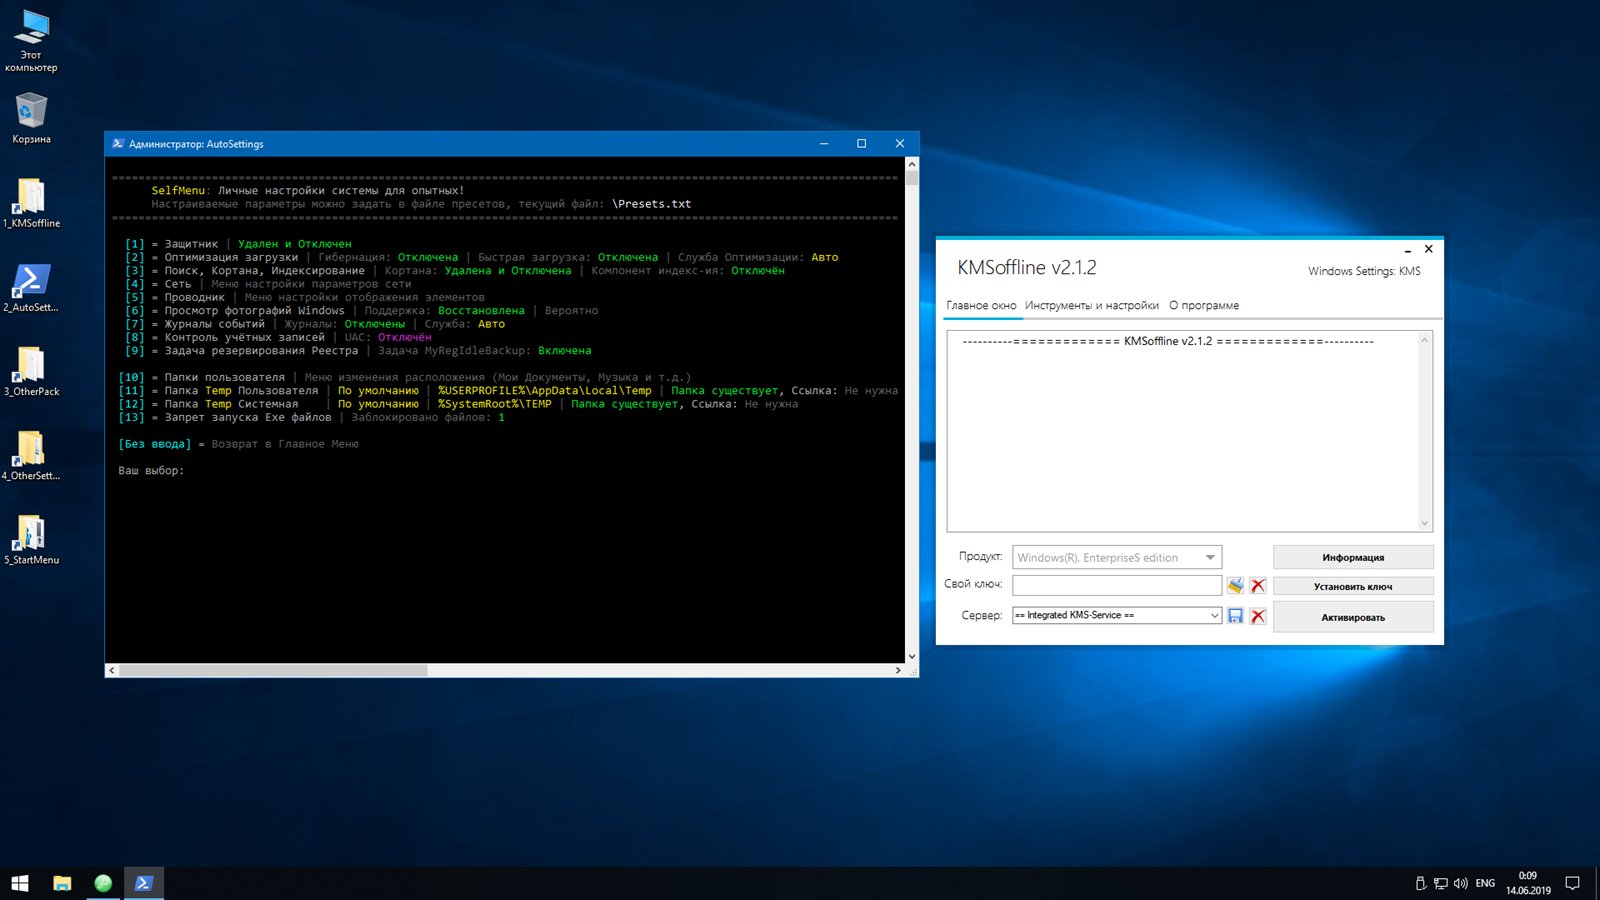Click the Активировать button
This screenshot has width=1600, height=900.
point(1353,617)
